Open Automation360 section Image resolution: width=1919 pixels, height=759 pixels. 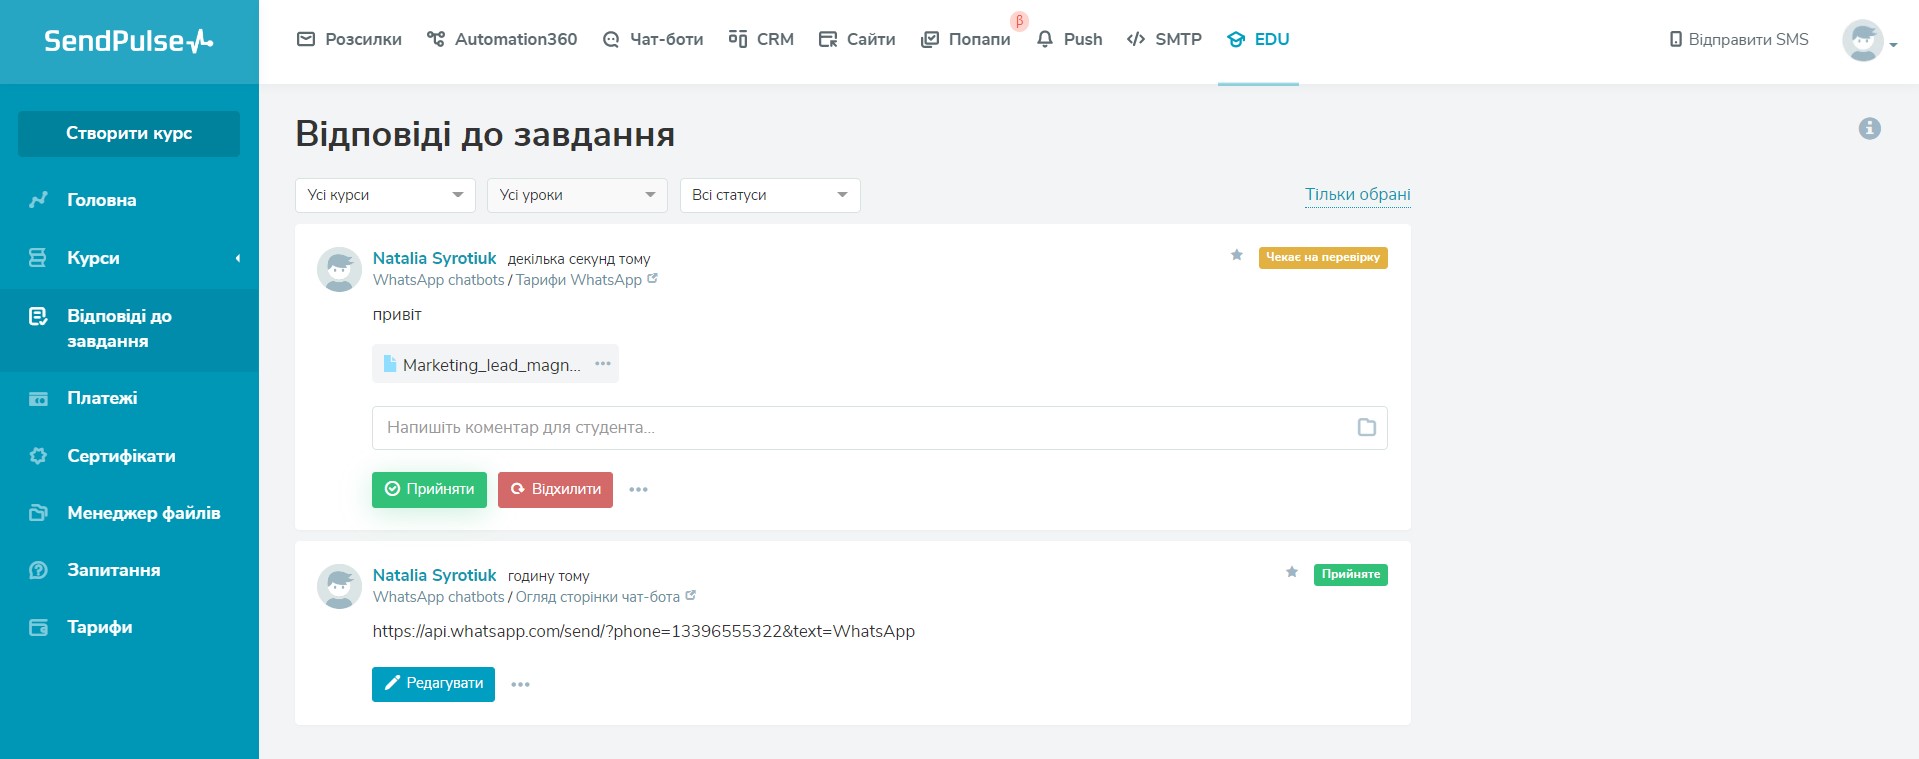coord(502,39)
